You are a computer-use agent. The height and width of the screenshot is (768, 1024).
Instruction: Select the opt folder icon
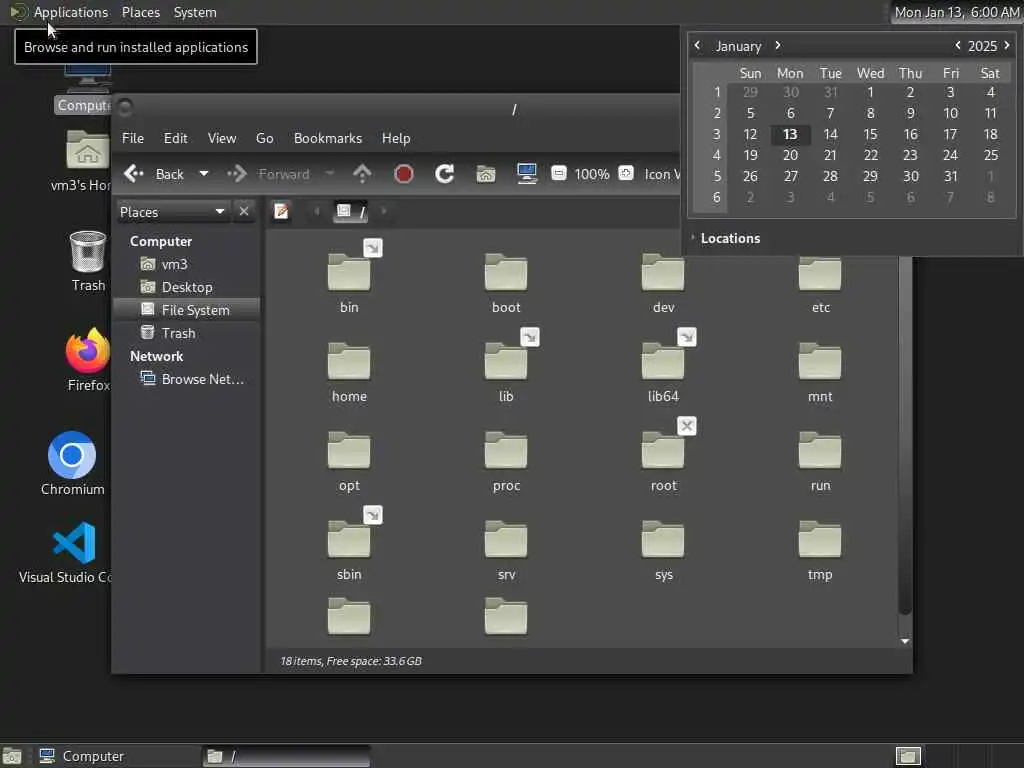tap(349, 451)
